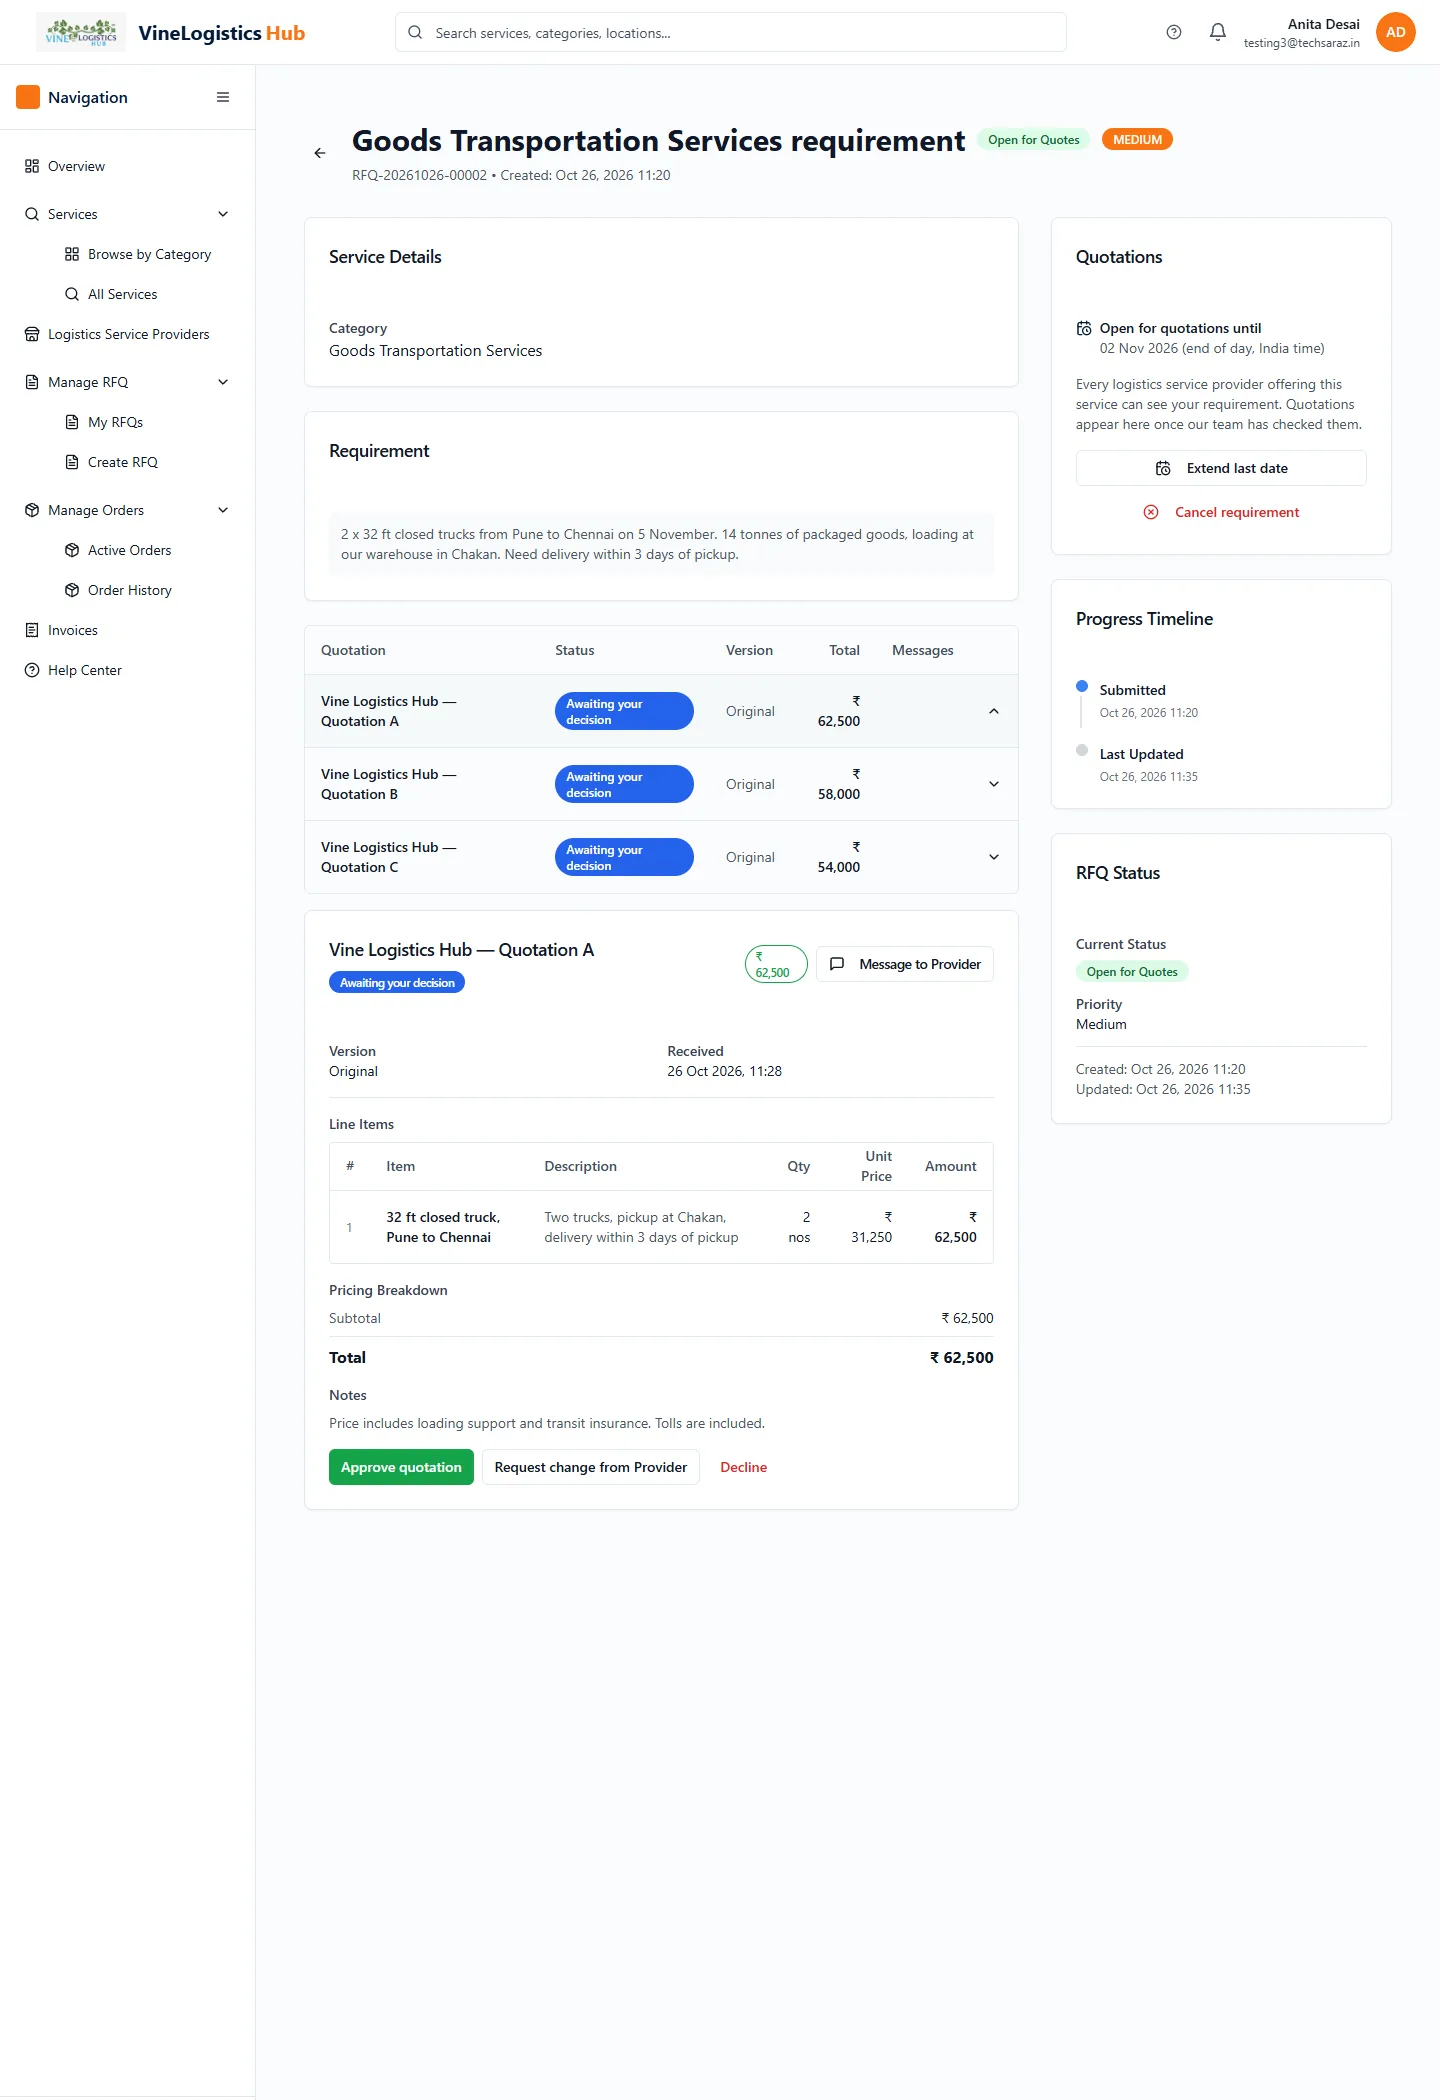
Task: Click the ₹ 58,000 total for Quotation B
Action: coord(839,784)
